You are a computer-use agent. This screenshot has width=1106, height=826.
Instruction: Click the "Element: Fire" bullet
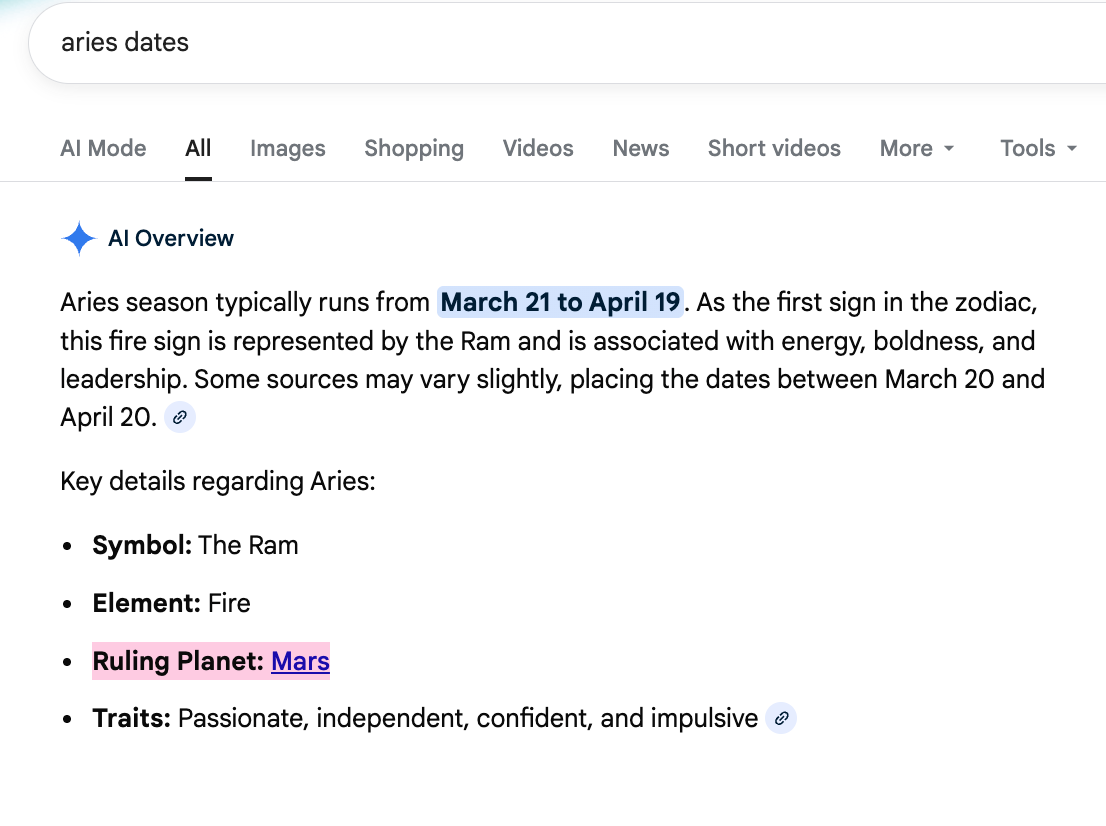point(171,603)
